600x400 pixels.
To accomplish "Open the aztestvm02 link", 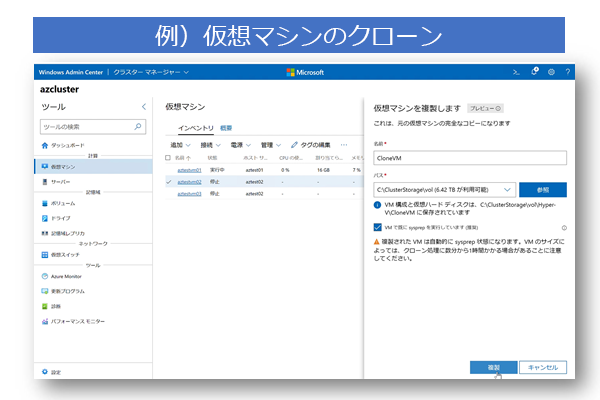I will coord(189,182).
